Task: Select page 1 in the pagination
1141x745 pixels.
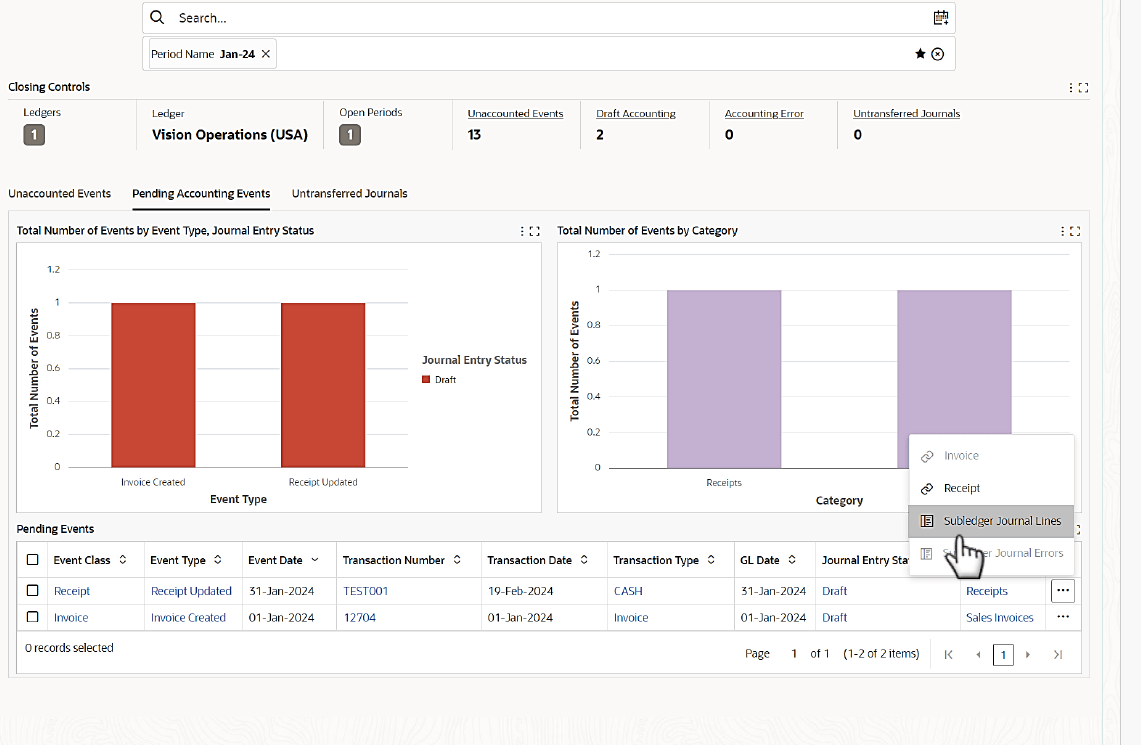Action: tap(1003, 654)
